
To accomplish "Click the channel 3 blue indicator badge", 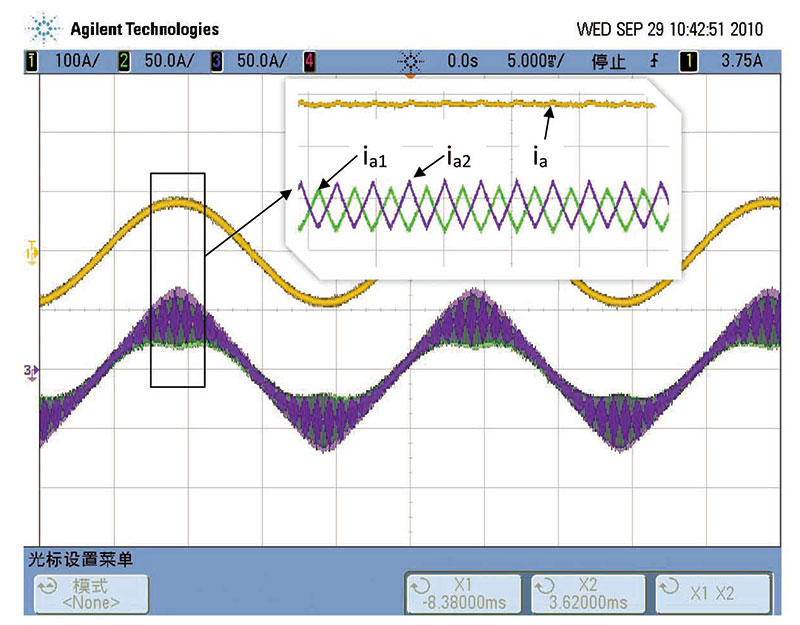I will (x=215, y=62).
